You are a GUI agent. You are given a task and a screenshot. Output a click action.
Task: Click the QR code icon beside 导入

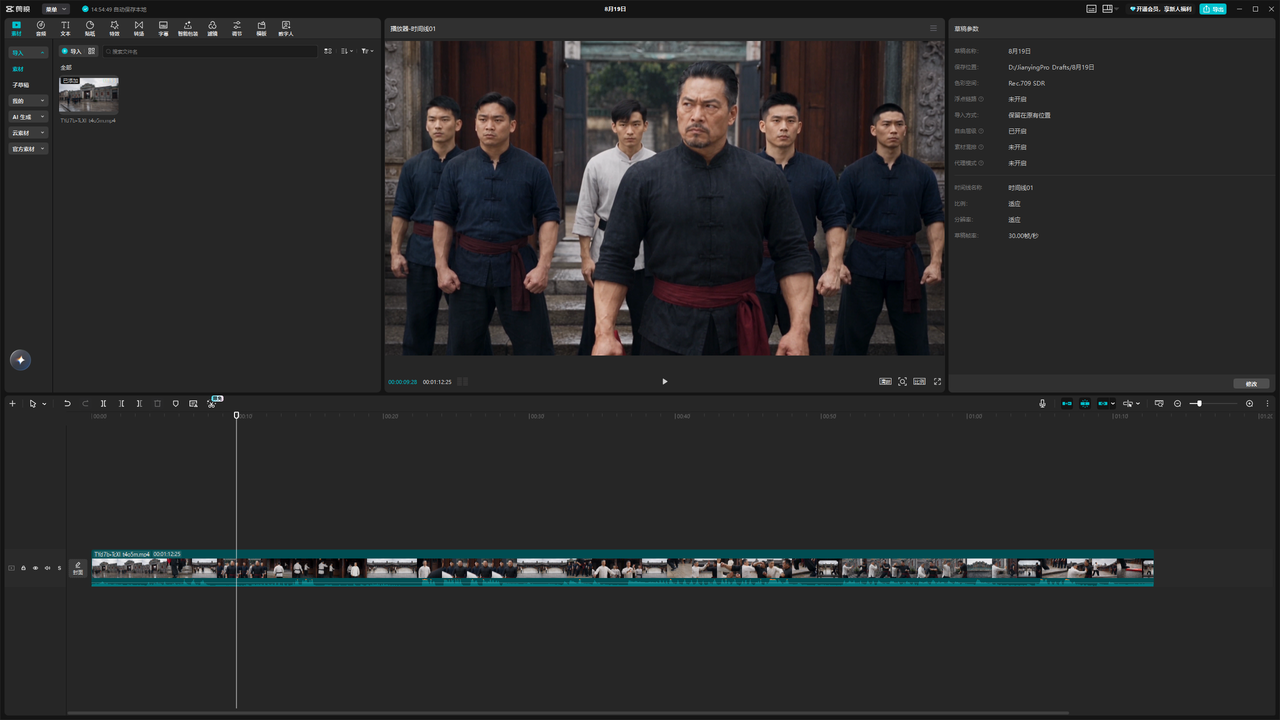click(92, 51)
